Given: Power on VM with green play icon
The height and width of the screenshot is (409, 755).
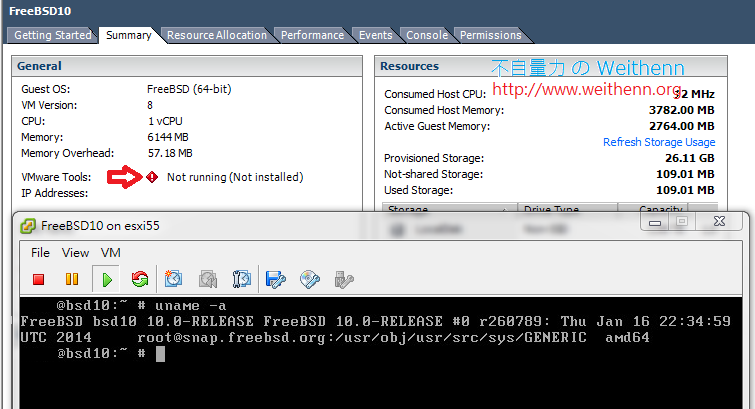Looking at the screenshot, I should click(x=107, y=279).
